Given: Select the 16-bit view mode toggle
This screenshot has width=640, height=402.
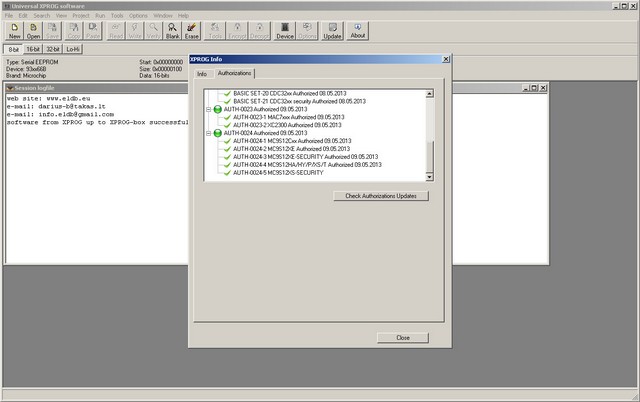Looking at the screenshot, I should click(34, 48).
